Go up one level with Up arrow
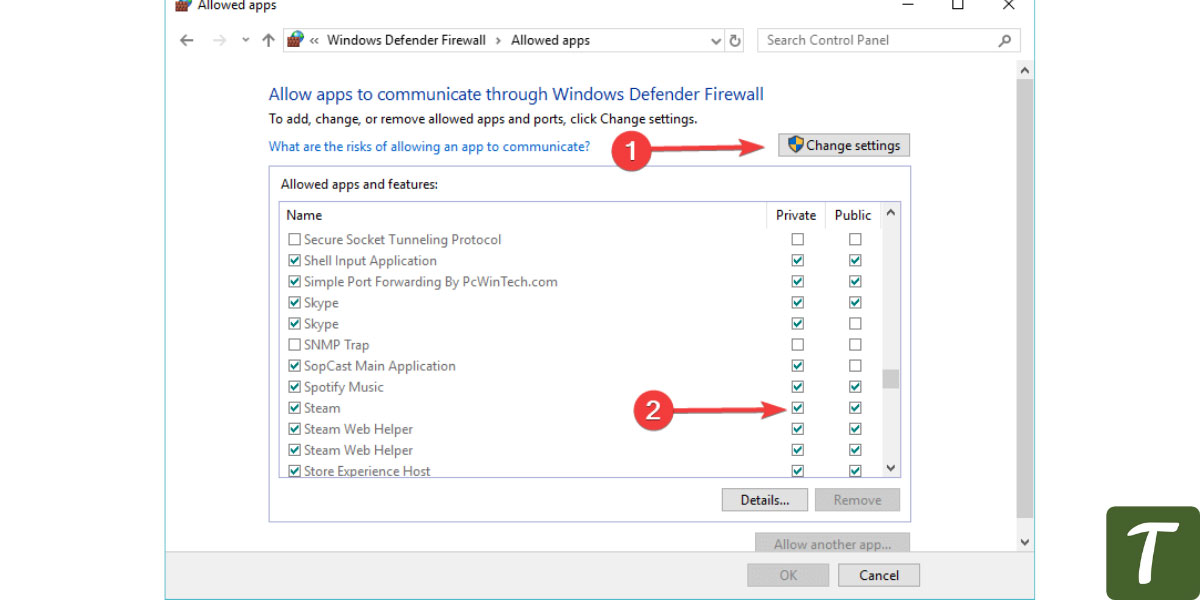The height and width of the screenshot is (600, 1200). pos(268,40)
